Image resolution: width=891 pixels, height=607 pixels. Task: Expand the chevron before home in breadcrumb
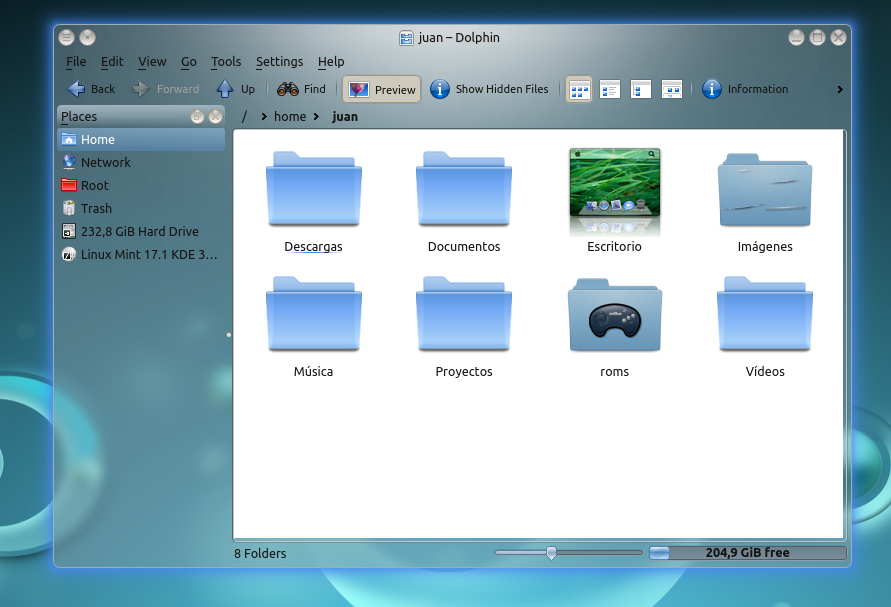coord(264,117)
